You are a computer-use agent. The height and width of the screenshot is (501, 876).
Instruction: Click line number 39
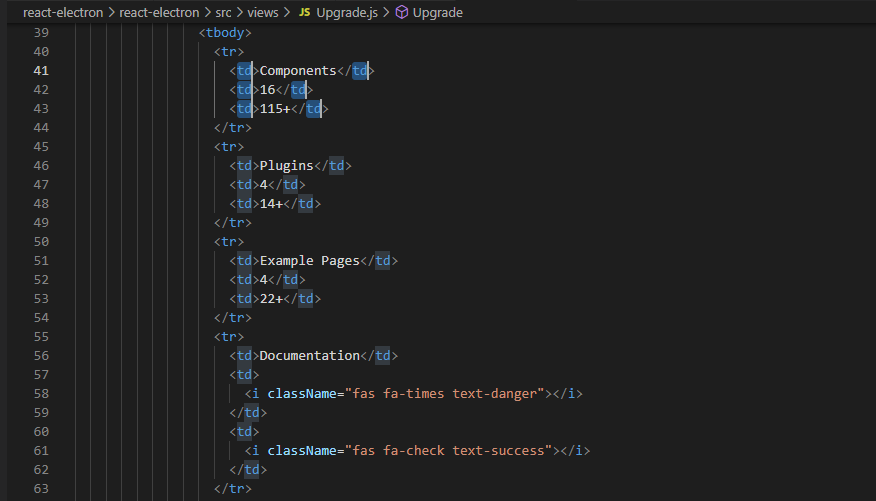point(41,33)
